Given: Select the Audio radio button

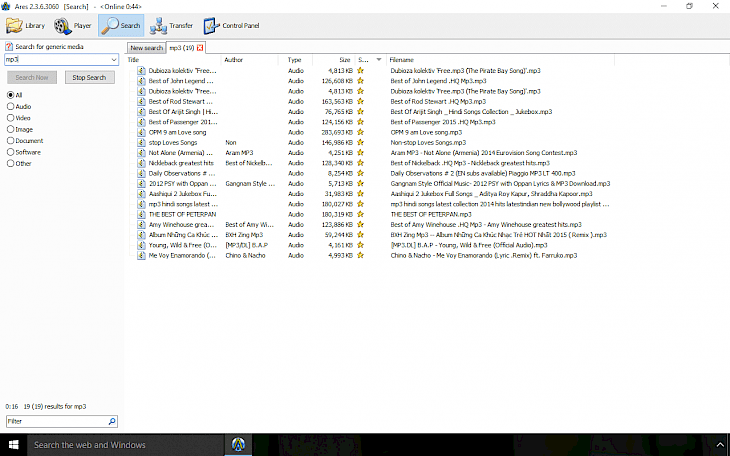Looking at the screenshot, I should tap(10, 106).
